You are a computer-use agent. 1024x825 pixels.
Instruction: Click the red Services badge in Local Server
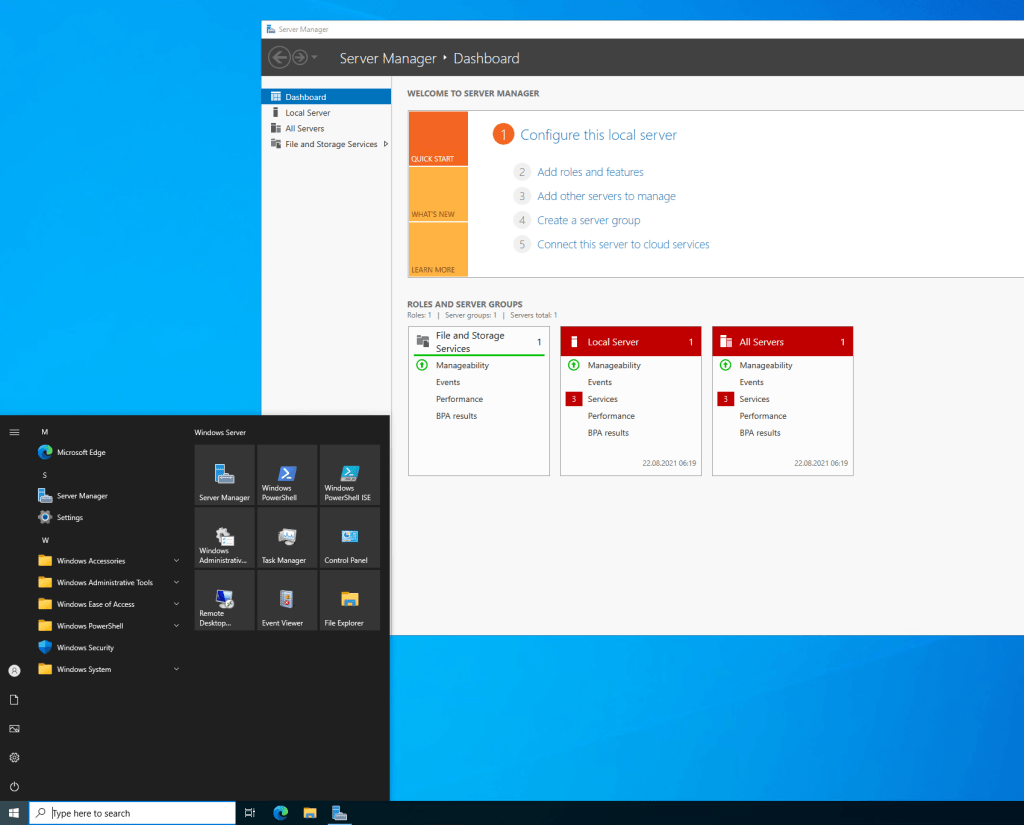click(573, 399)
